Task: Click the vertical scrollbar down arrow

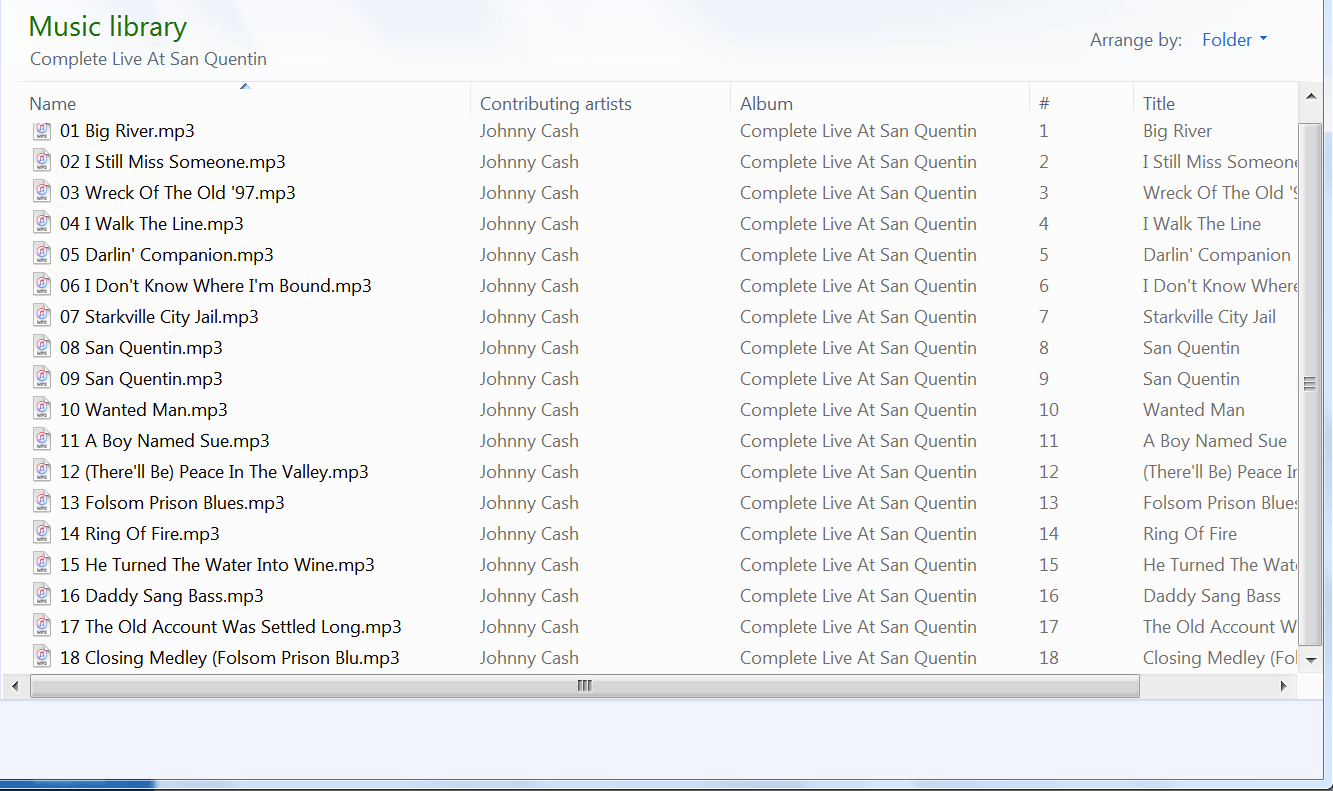Action: (1310, 660)
